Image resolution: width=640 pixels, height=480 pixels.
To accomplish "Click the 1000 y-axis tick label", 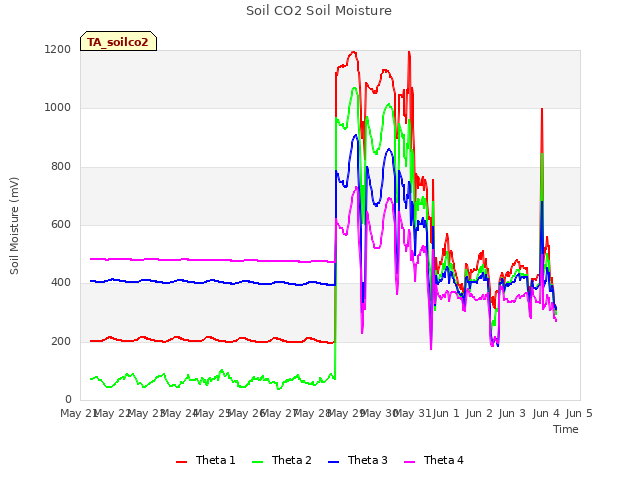I will (58, 108).
